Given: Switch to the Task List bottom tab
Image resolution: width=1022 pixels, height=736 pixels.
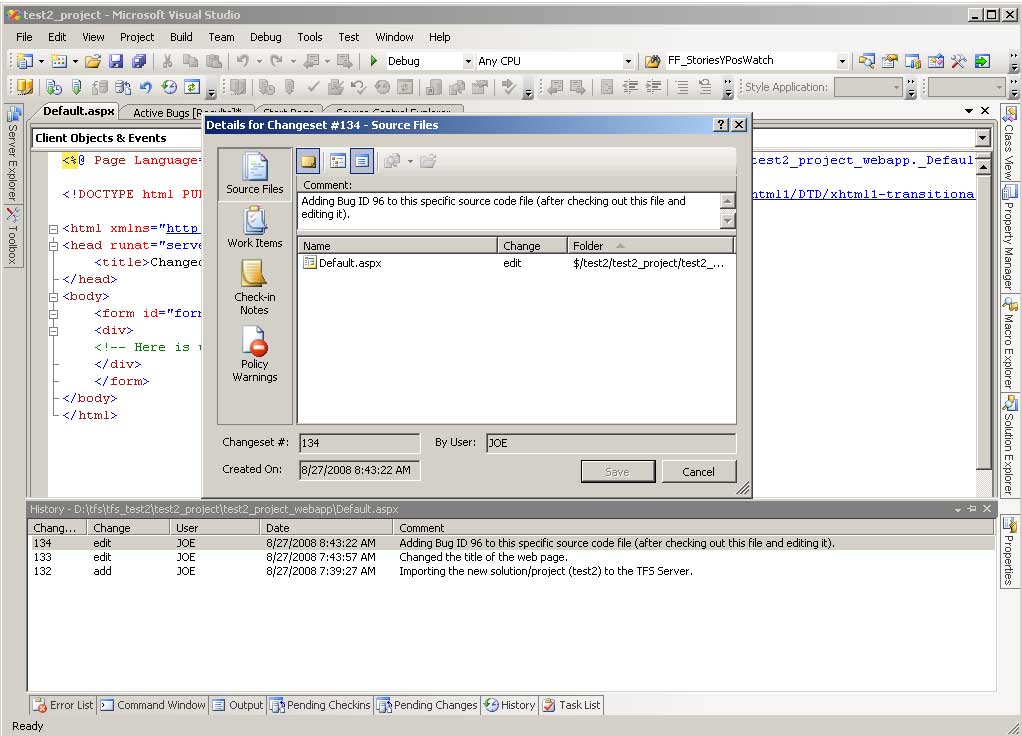Looking at the screenshot, I should pyautogui.click(x=572, y=705).
